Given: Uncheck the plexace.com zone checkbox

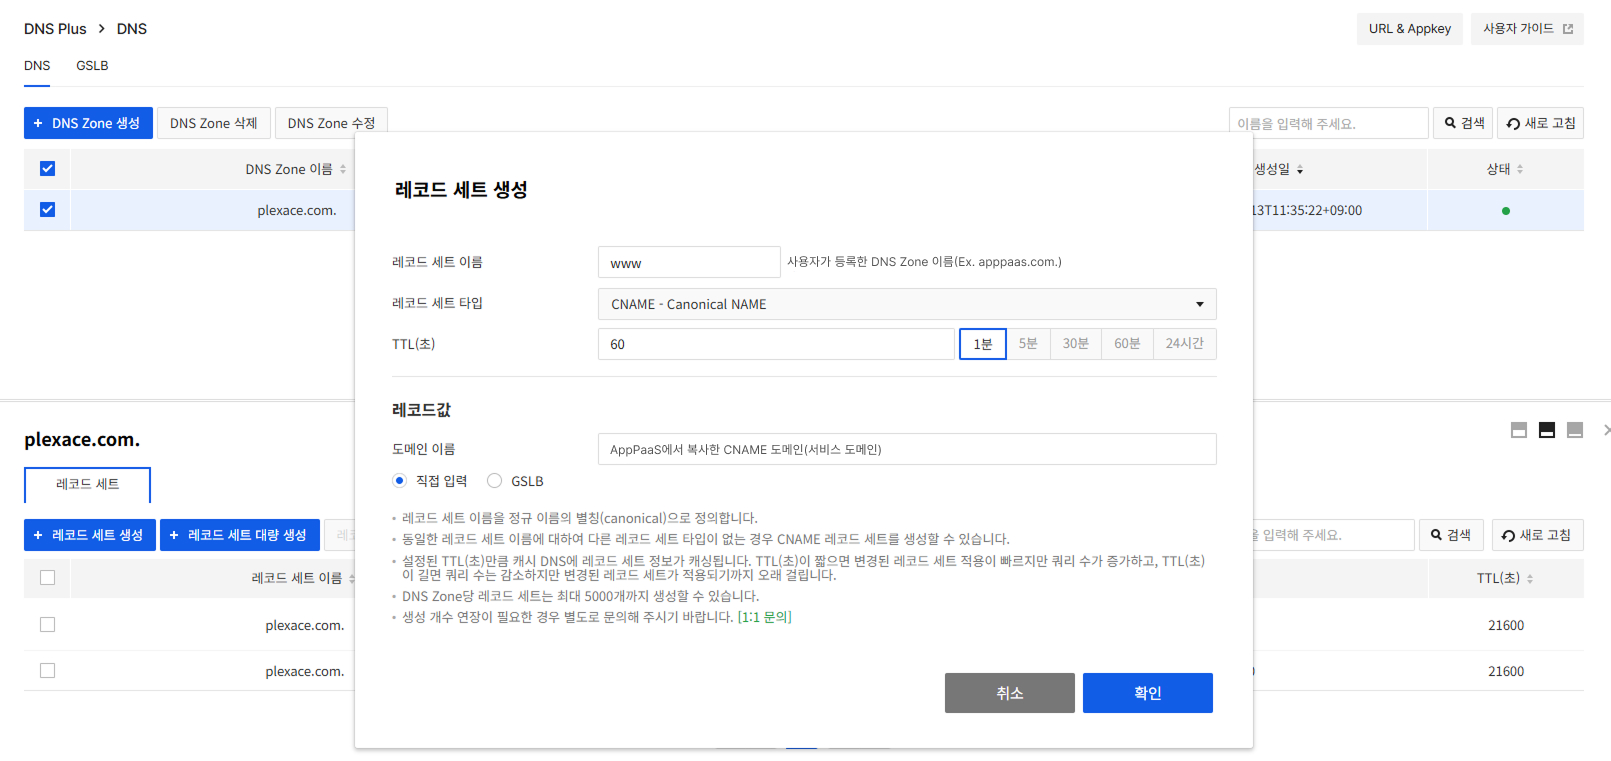Looking at the screenshot, I should pyautogui.click(x=47, y=210).
